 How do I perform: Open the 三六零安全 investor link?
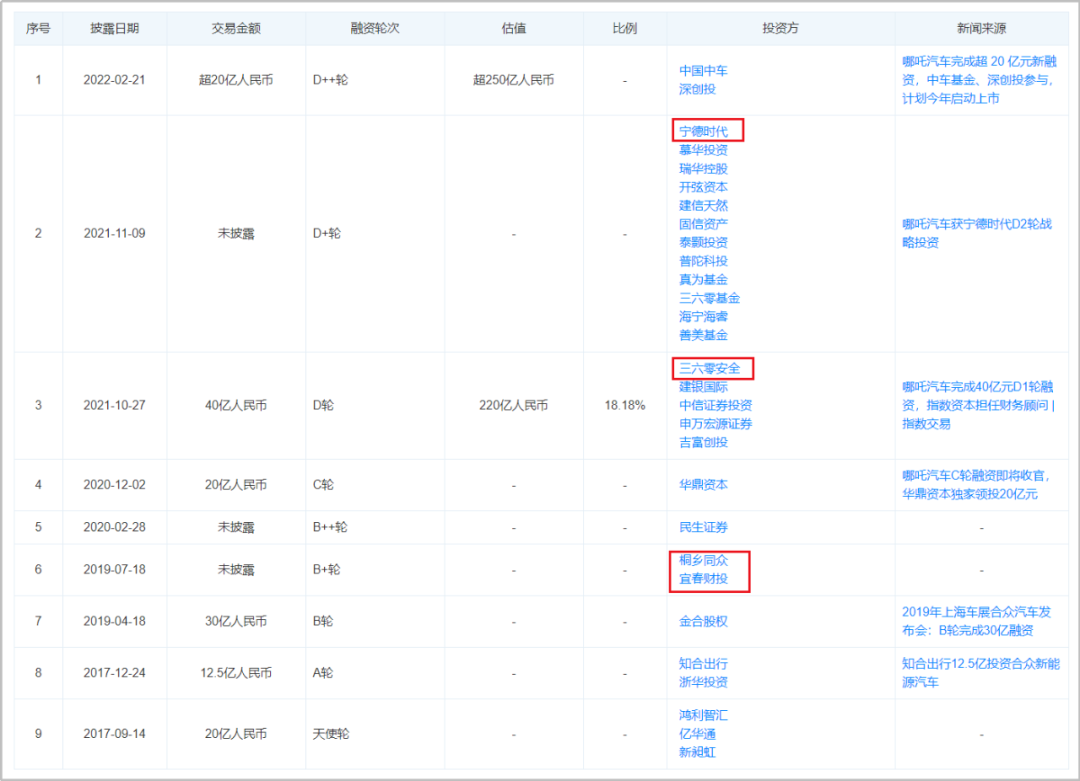[710, 368]
